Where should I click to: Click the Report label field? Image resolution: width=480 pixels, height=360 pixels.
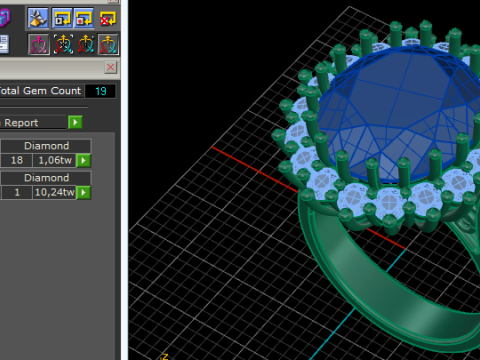pos(33,122)
